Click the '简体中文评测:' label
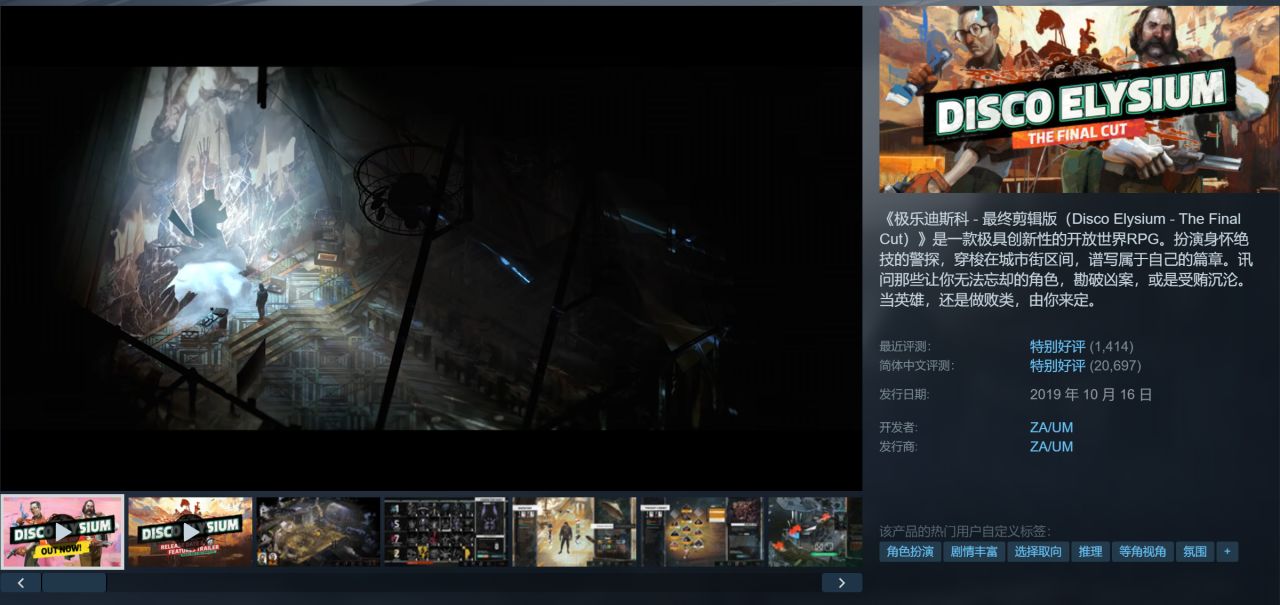Screen dimensions: 1280x605 916,366
